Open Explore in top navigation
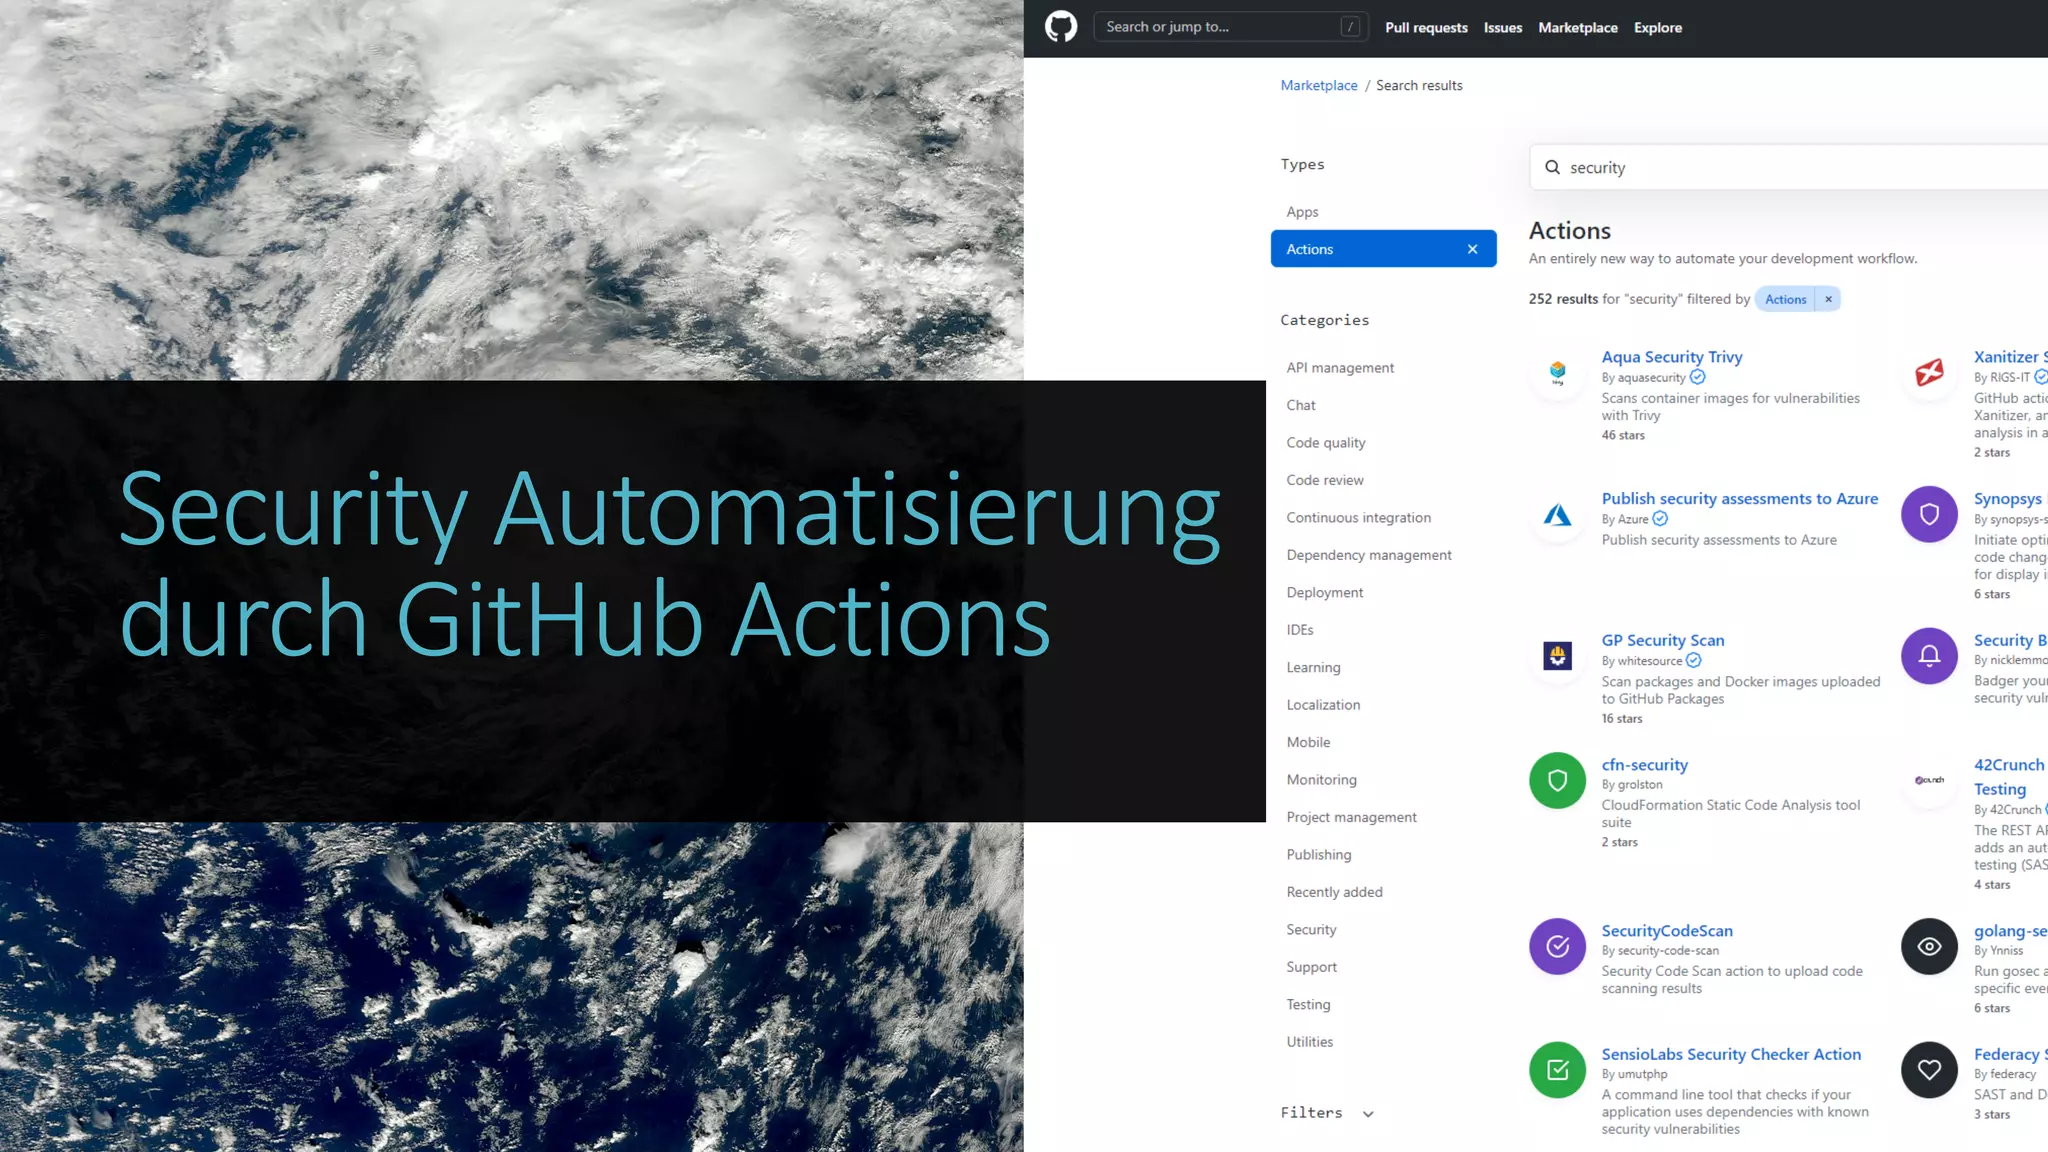The height and width of the screenshot is (1152, 2048). pyautogui.click(x=1658, y=28)
